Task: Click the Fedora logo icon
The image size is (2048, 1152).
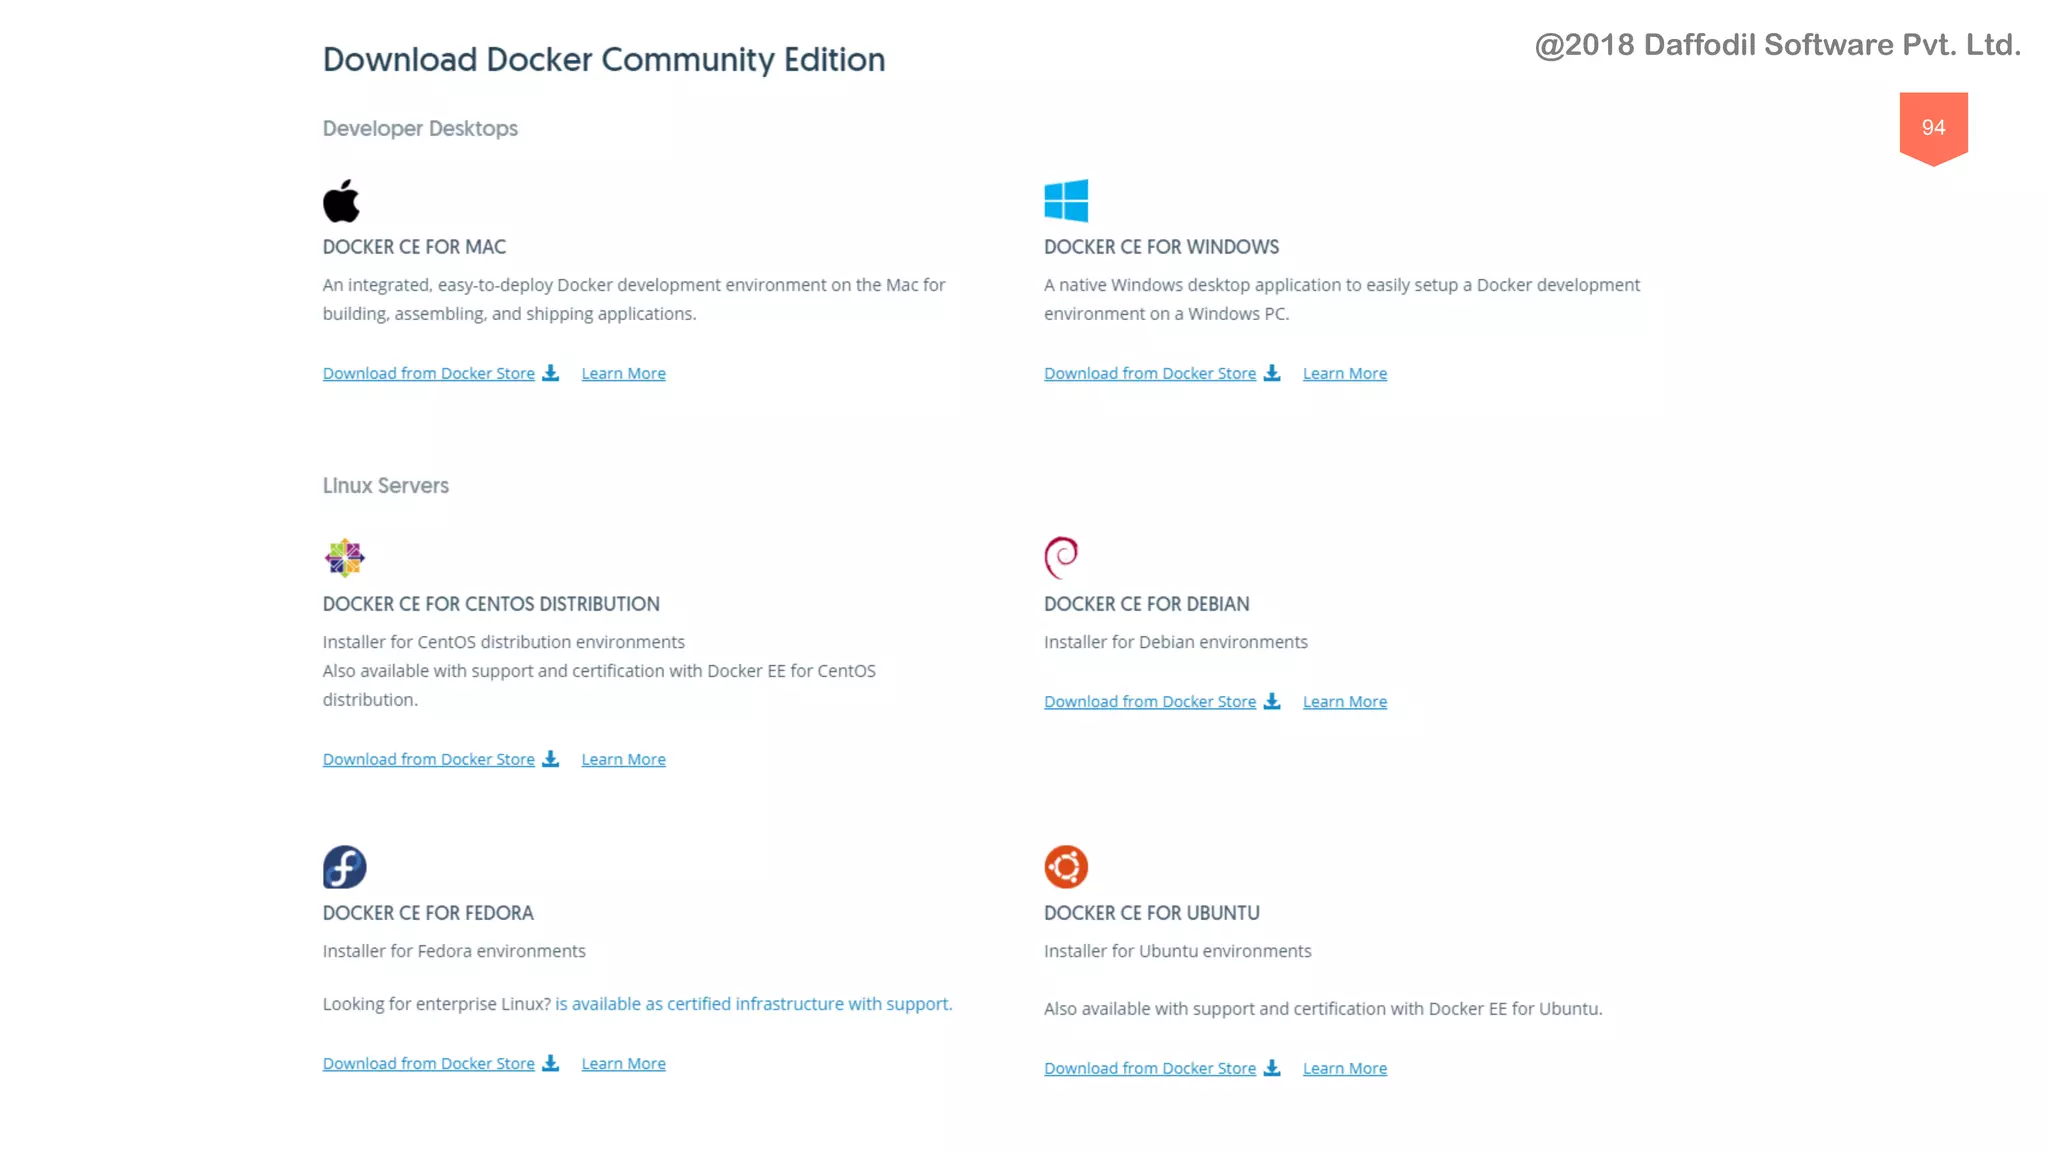Action: [x=344, y=867]
